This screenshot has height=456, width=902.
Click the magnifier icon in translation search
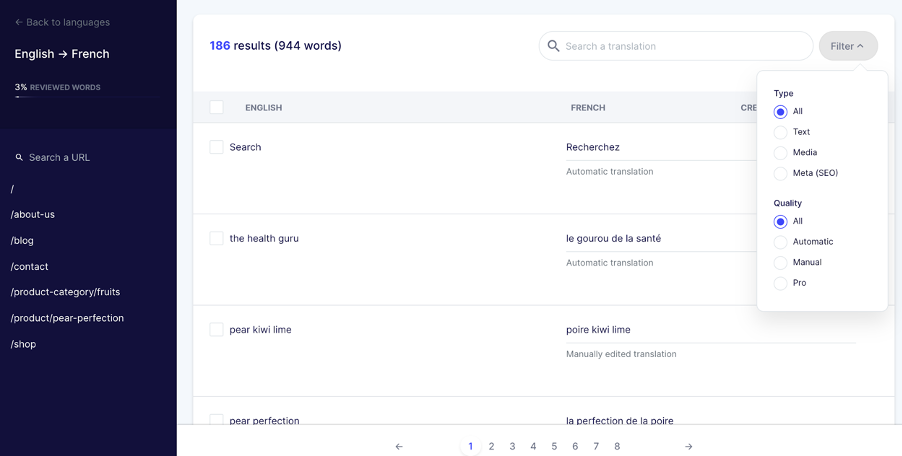tap(553, 46)
